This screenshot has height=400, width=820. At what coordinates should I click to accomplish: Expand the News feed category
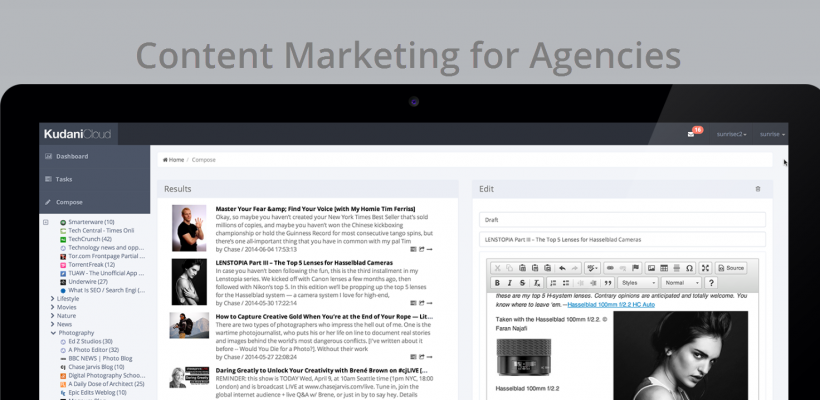(53, 324)
